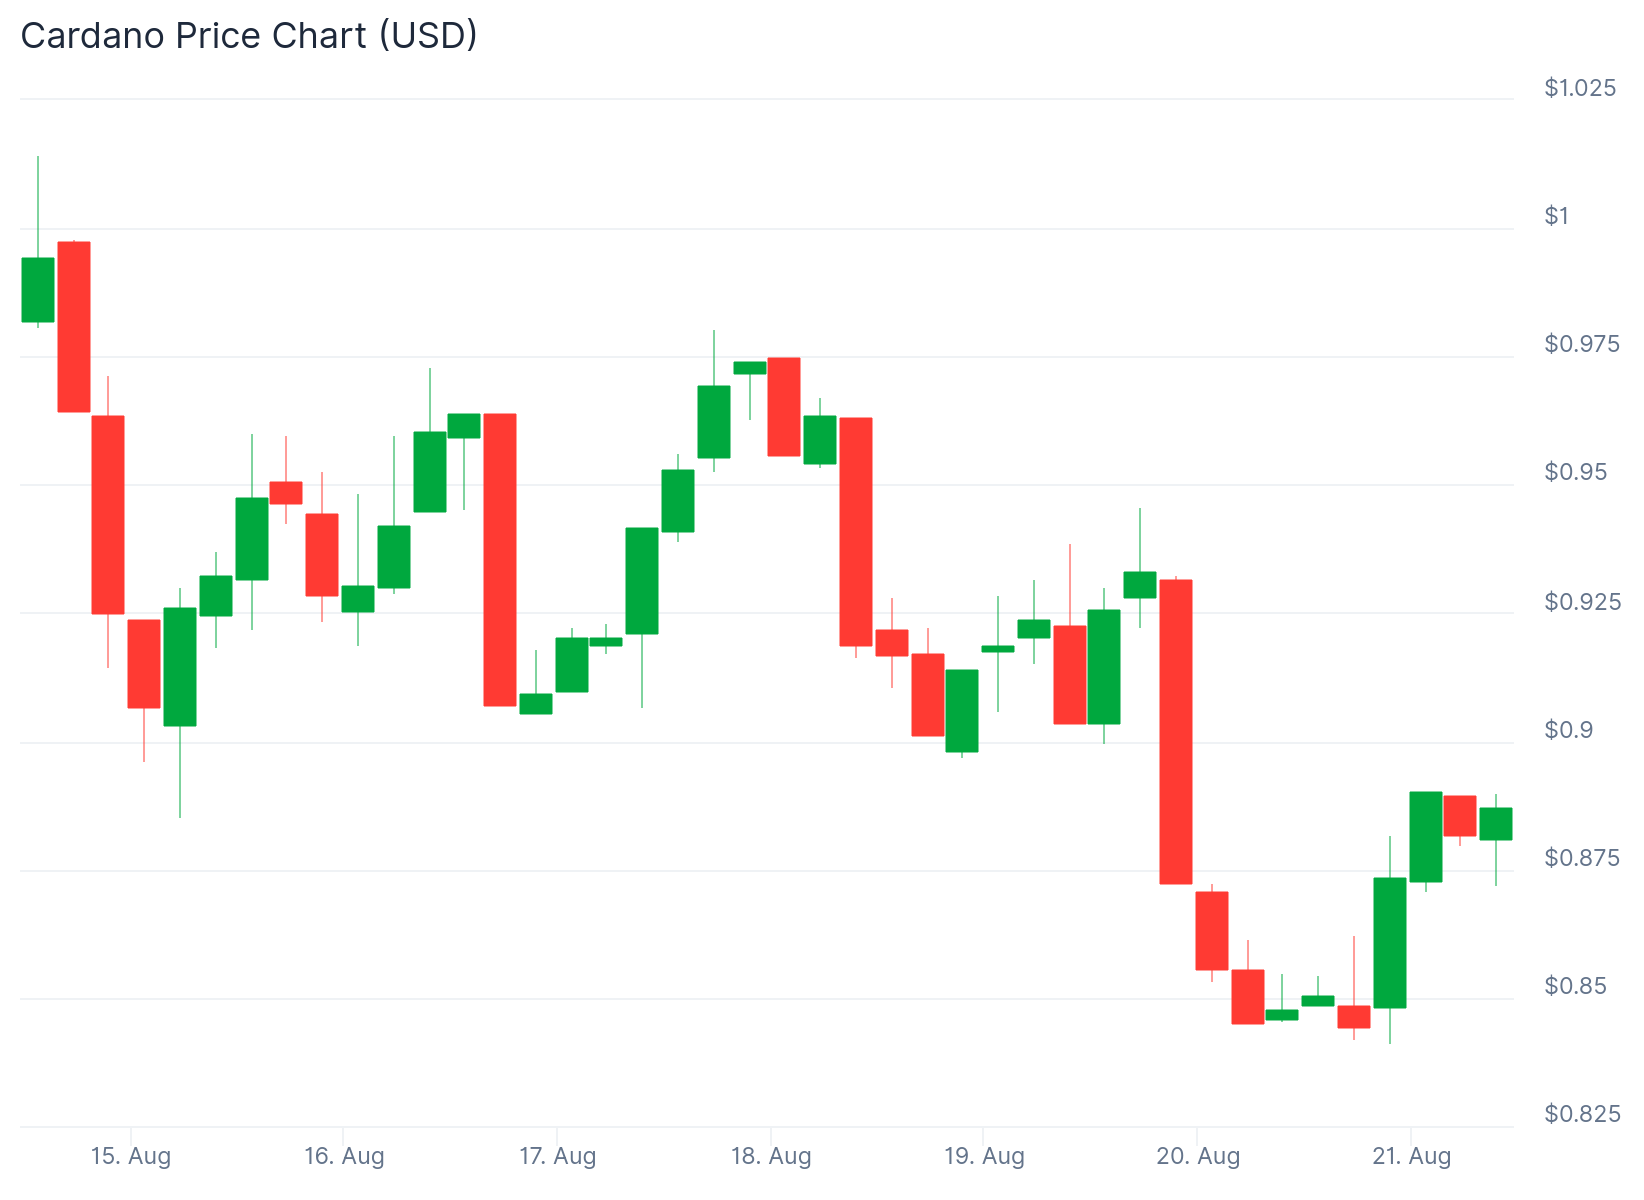The image size is (1644, 1200).
Task: Select the 18. Aug date label
Action: [x=771, y=1157]
